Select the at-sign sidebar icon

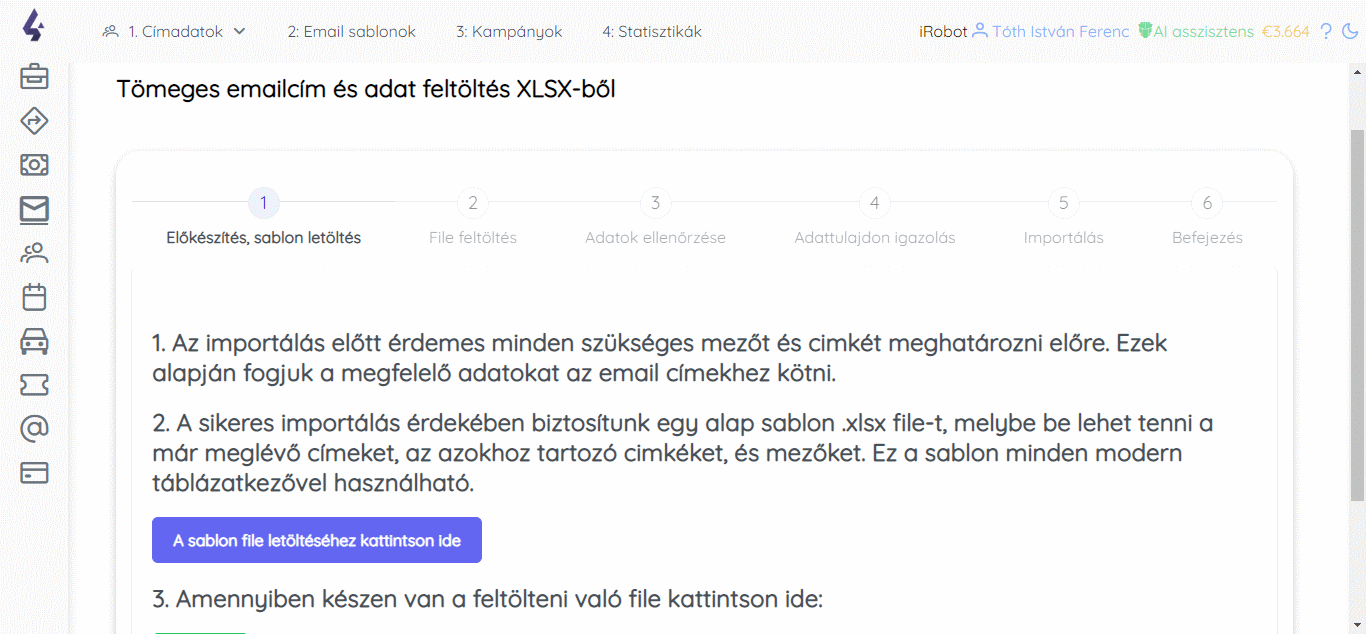tap(34, 429)
